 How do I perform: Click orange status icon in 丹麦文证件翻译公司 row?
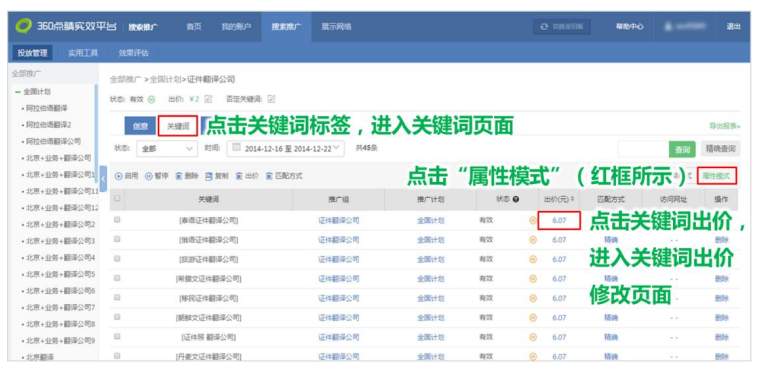(533, 357)
